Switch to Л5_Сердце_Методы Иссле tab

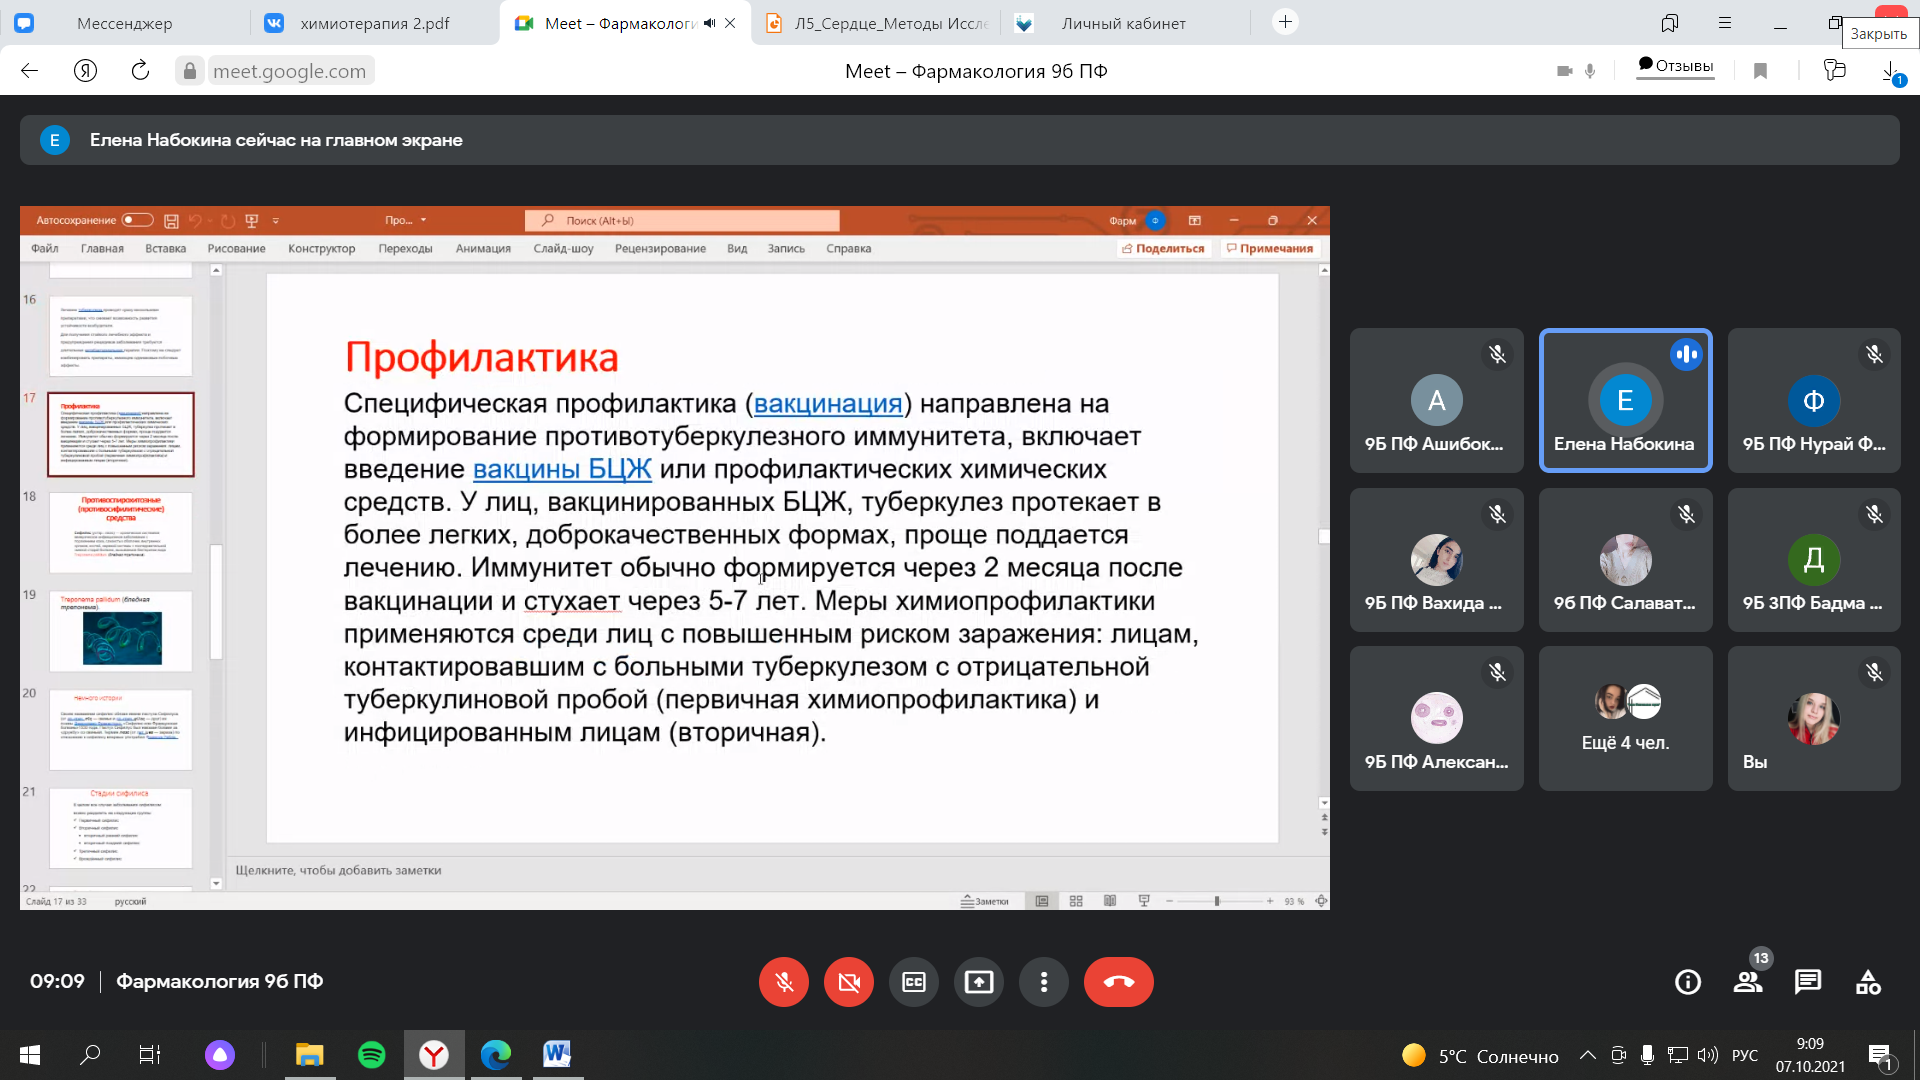tap(875, 23)
